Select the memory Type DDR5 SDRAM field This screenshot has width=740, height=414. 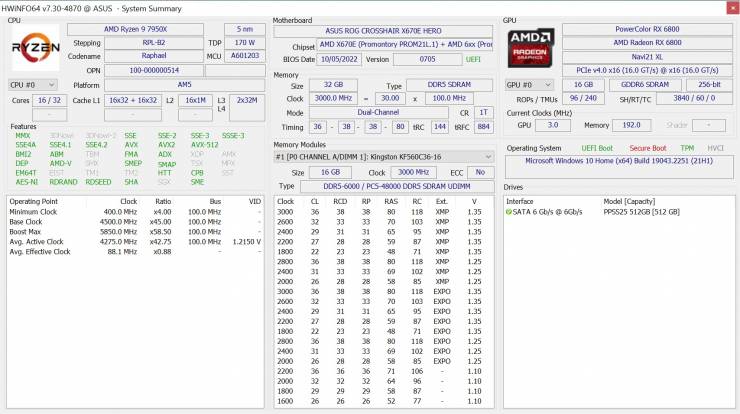[x=449, y=85]
